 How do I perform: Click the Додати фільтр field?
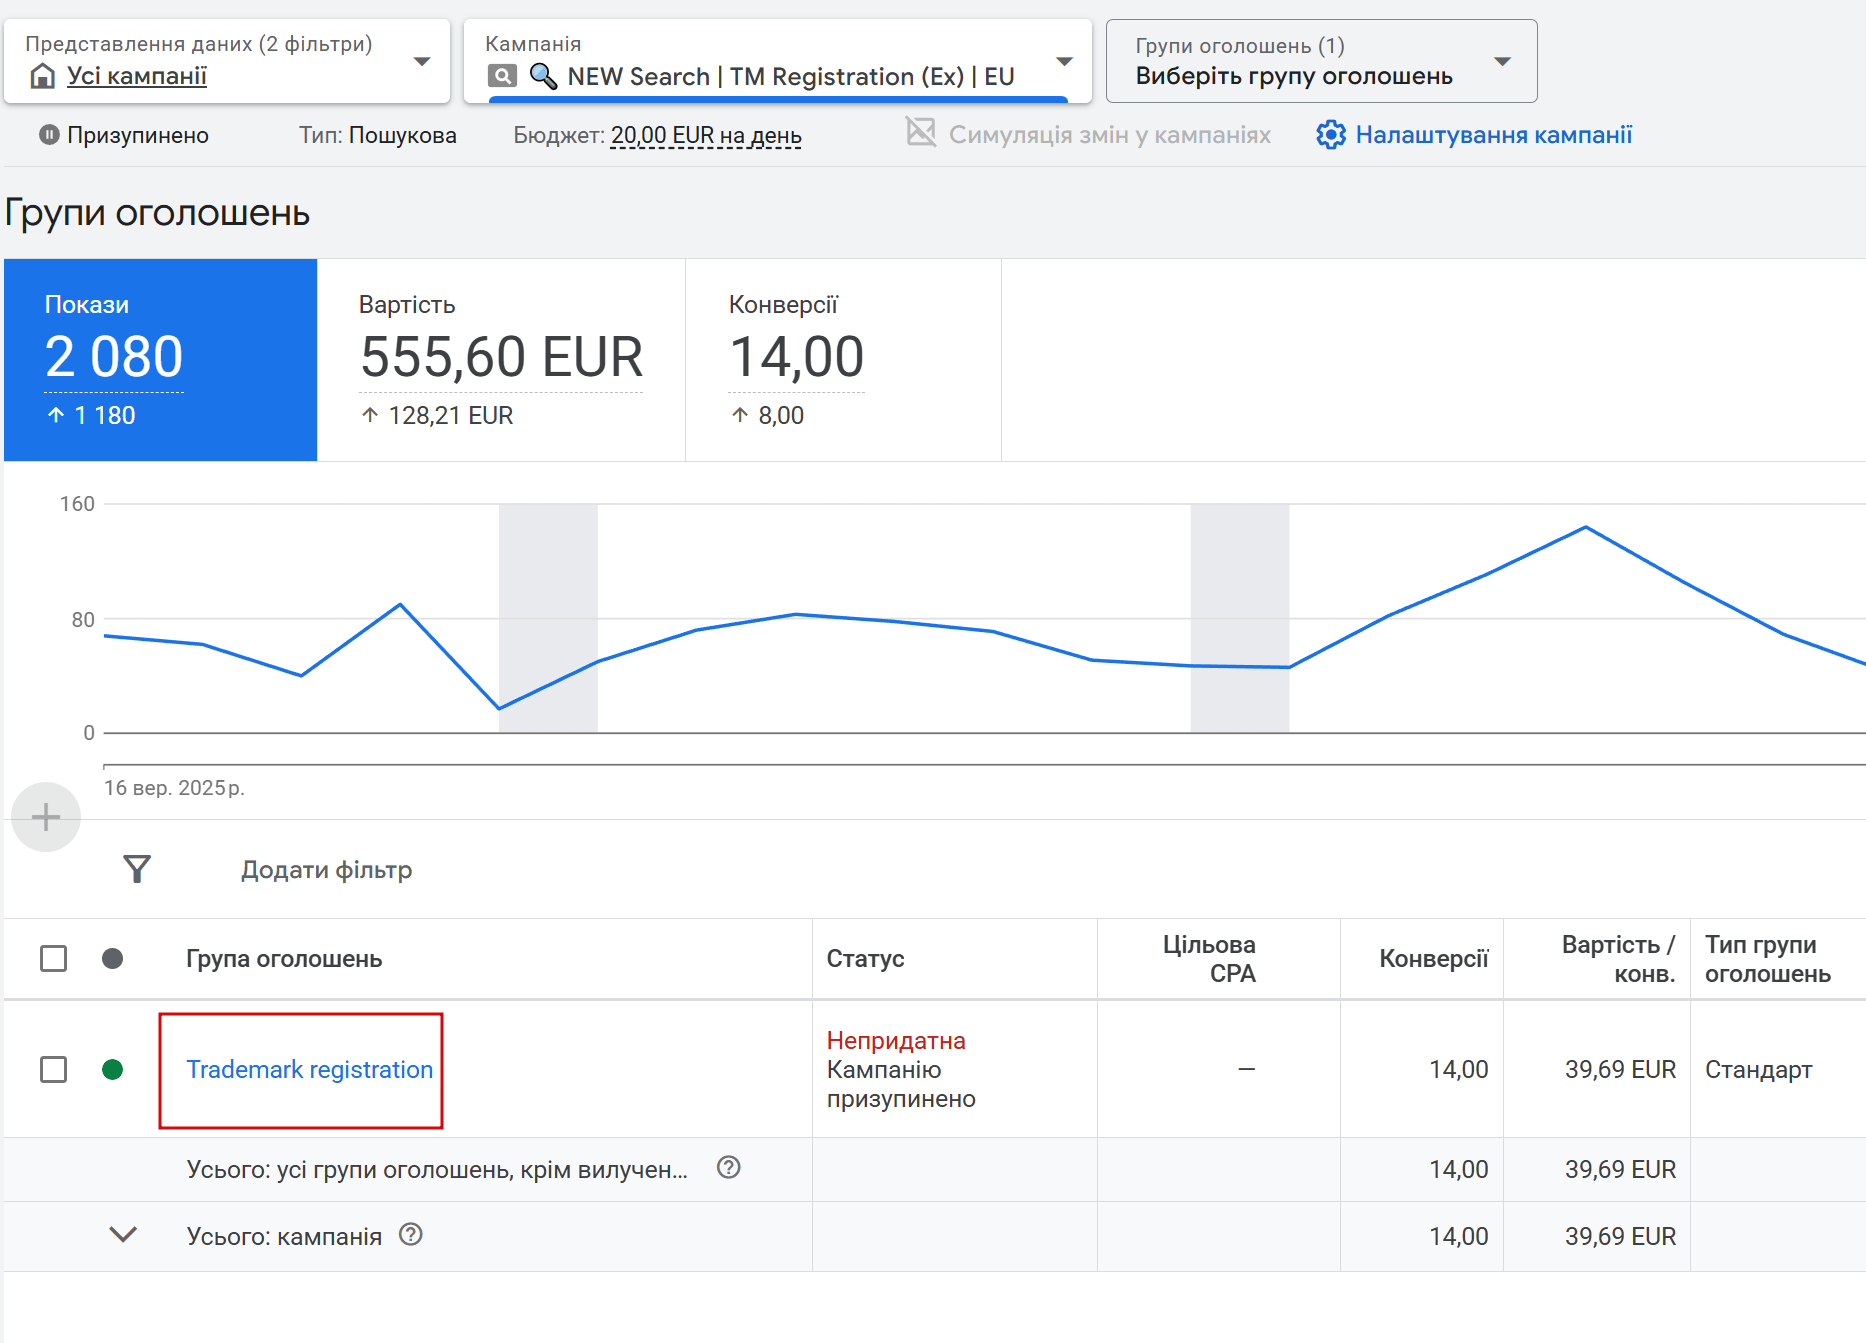click(327, 870)
